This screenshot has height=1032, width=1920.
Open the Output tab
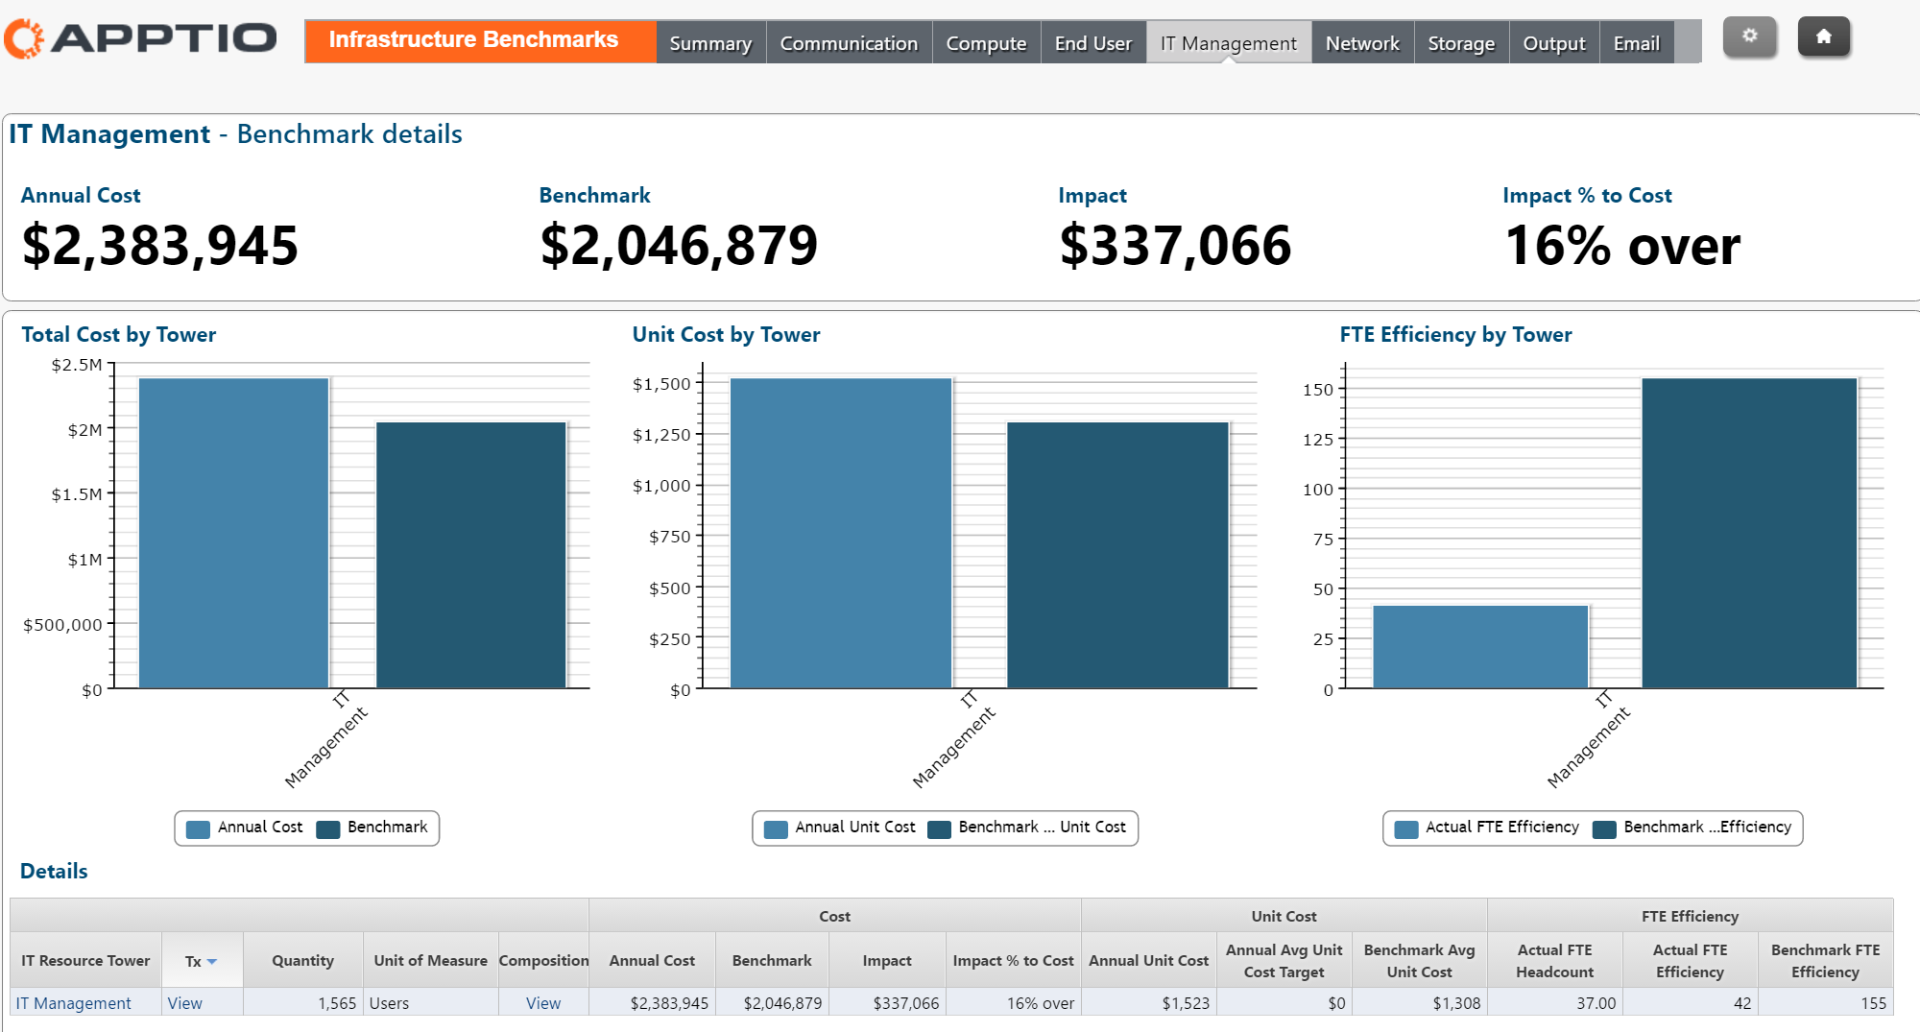tap(1554, 43)
